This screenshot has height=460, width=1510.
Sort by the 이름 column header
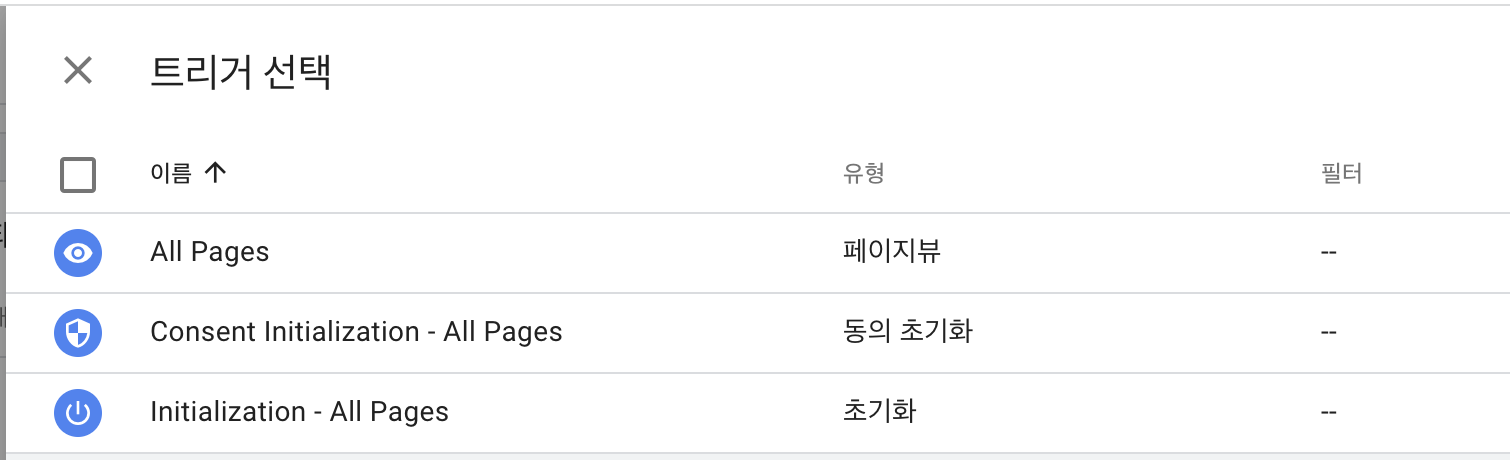(171, 173)
